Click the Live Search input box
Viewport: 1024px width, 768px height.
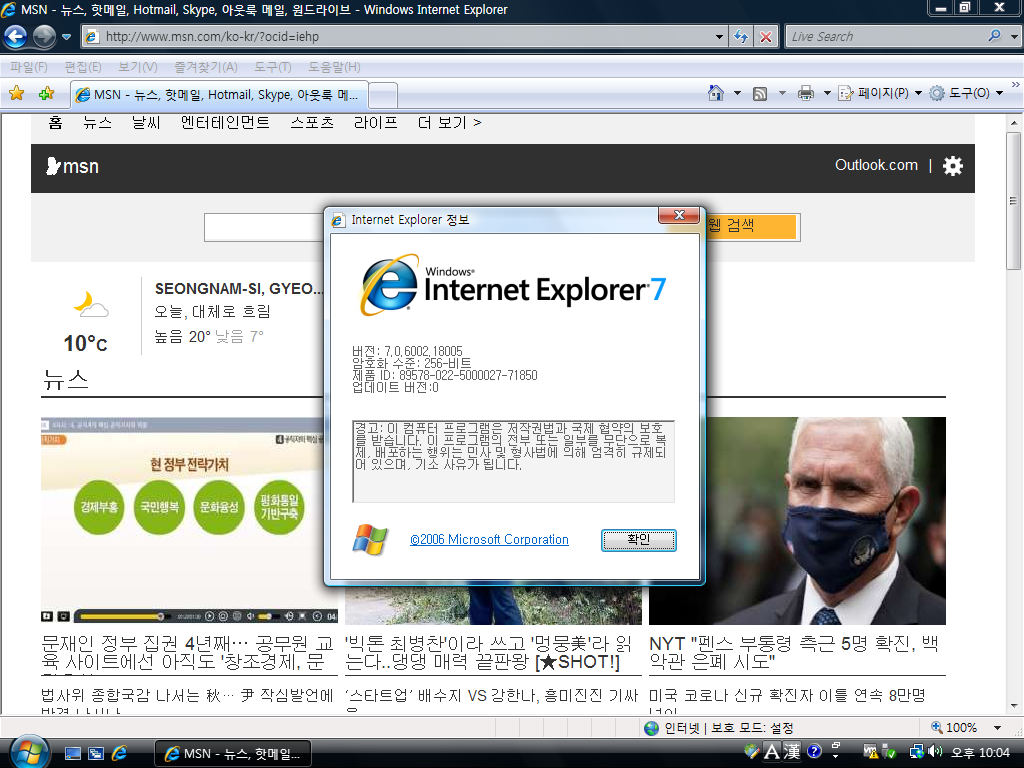[x=885, y=37]
